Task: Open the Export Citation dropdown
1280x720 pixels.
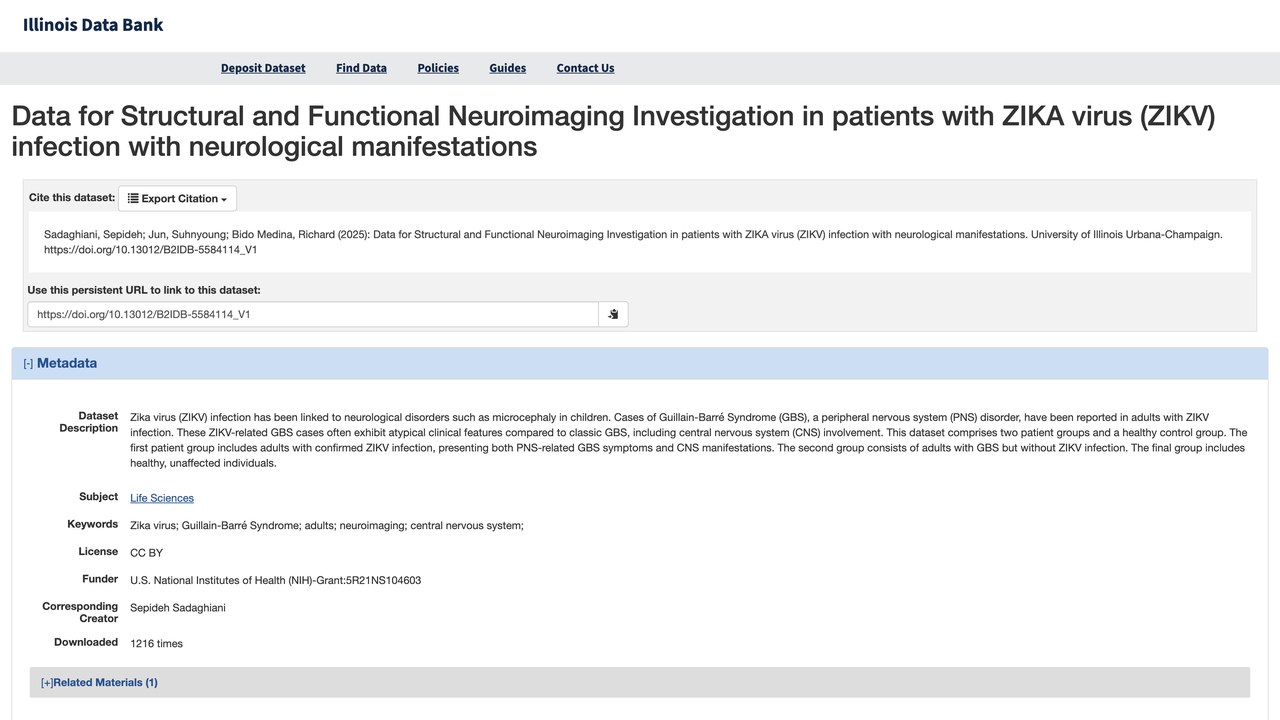Action: point(177,198)
